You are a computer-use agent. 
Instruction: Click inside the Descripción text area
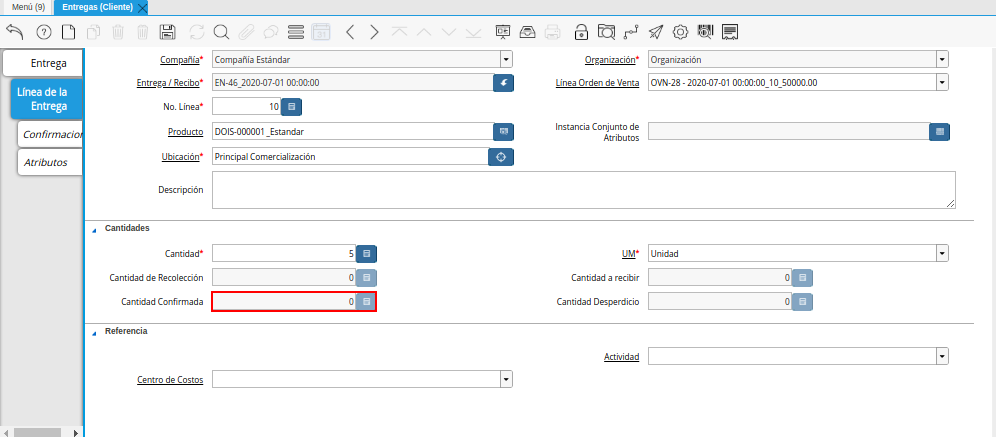tap(584, 190)
